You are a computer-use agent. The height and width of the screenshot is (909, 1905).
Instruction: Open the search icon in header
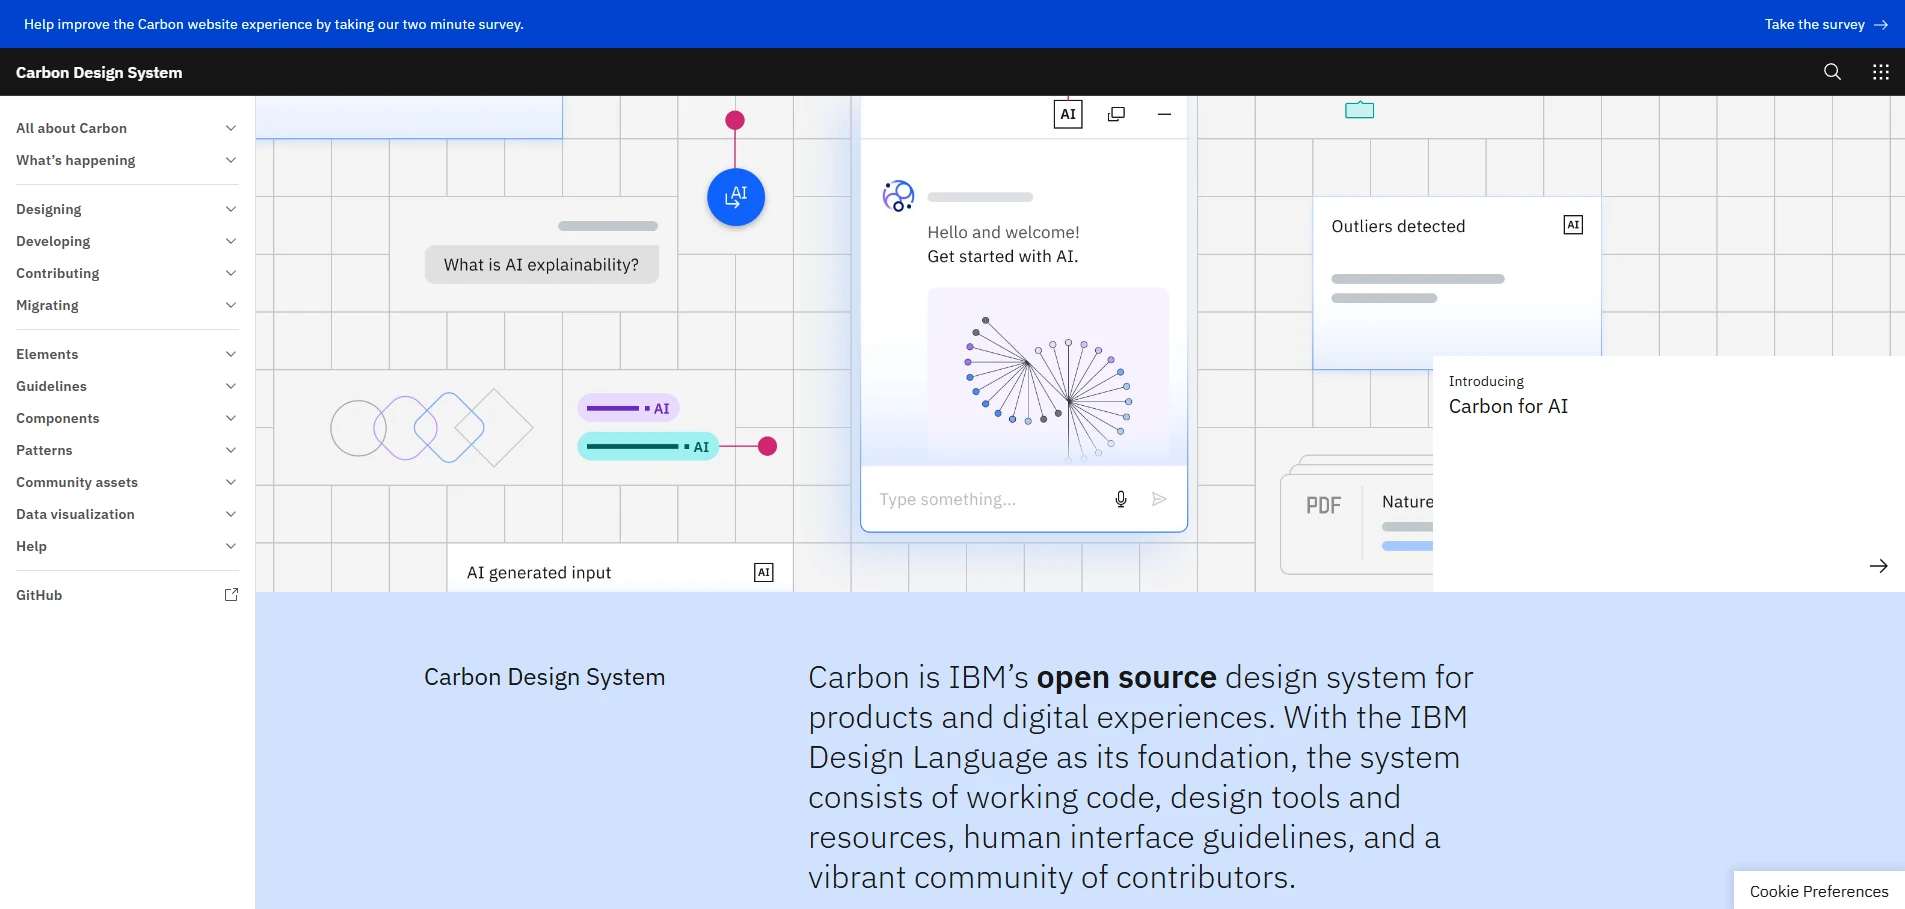click(x=1832, y=72)
